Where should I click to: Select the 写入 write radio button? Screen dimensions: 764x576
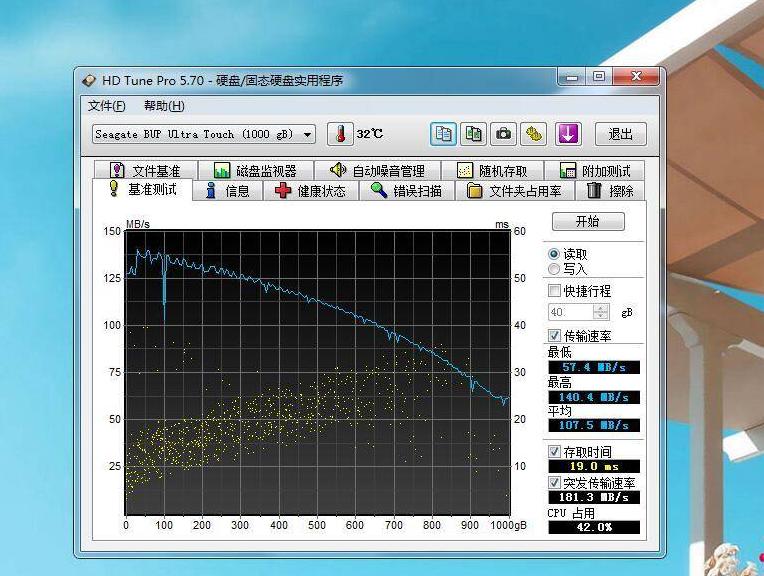[554, 269]
